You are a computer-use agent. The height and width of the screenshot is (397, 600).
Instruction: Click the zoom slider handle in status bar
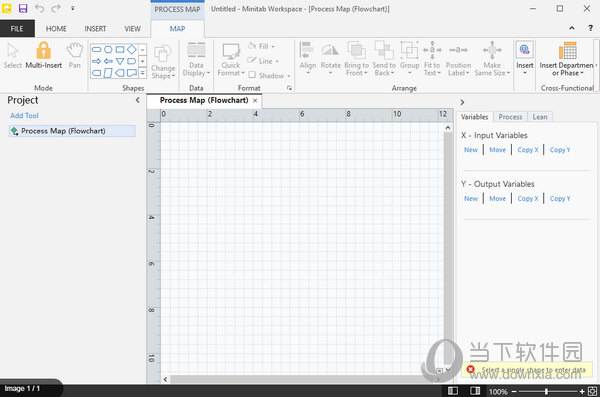[546, 391]
